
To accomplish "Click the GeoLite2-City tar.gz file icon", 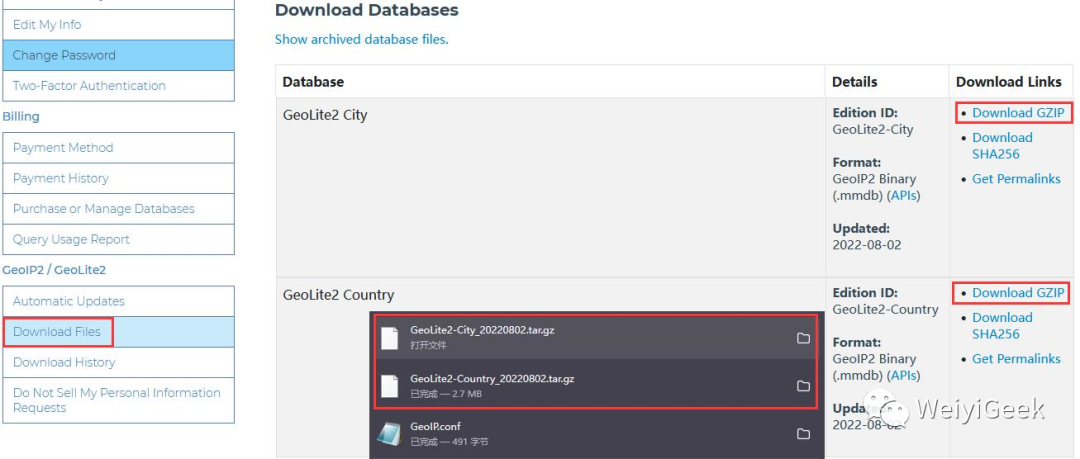I will [390, 338].
